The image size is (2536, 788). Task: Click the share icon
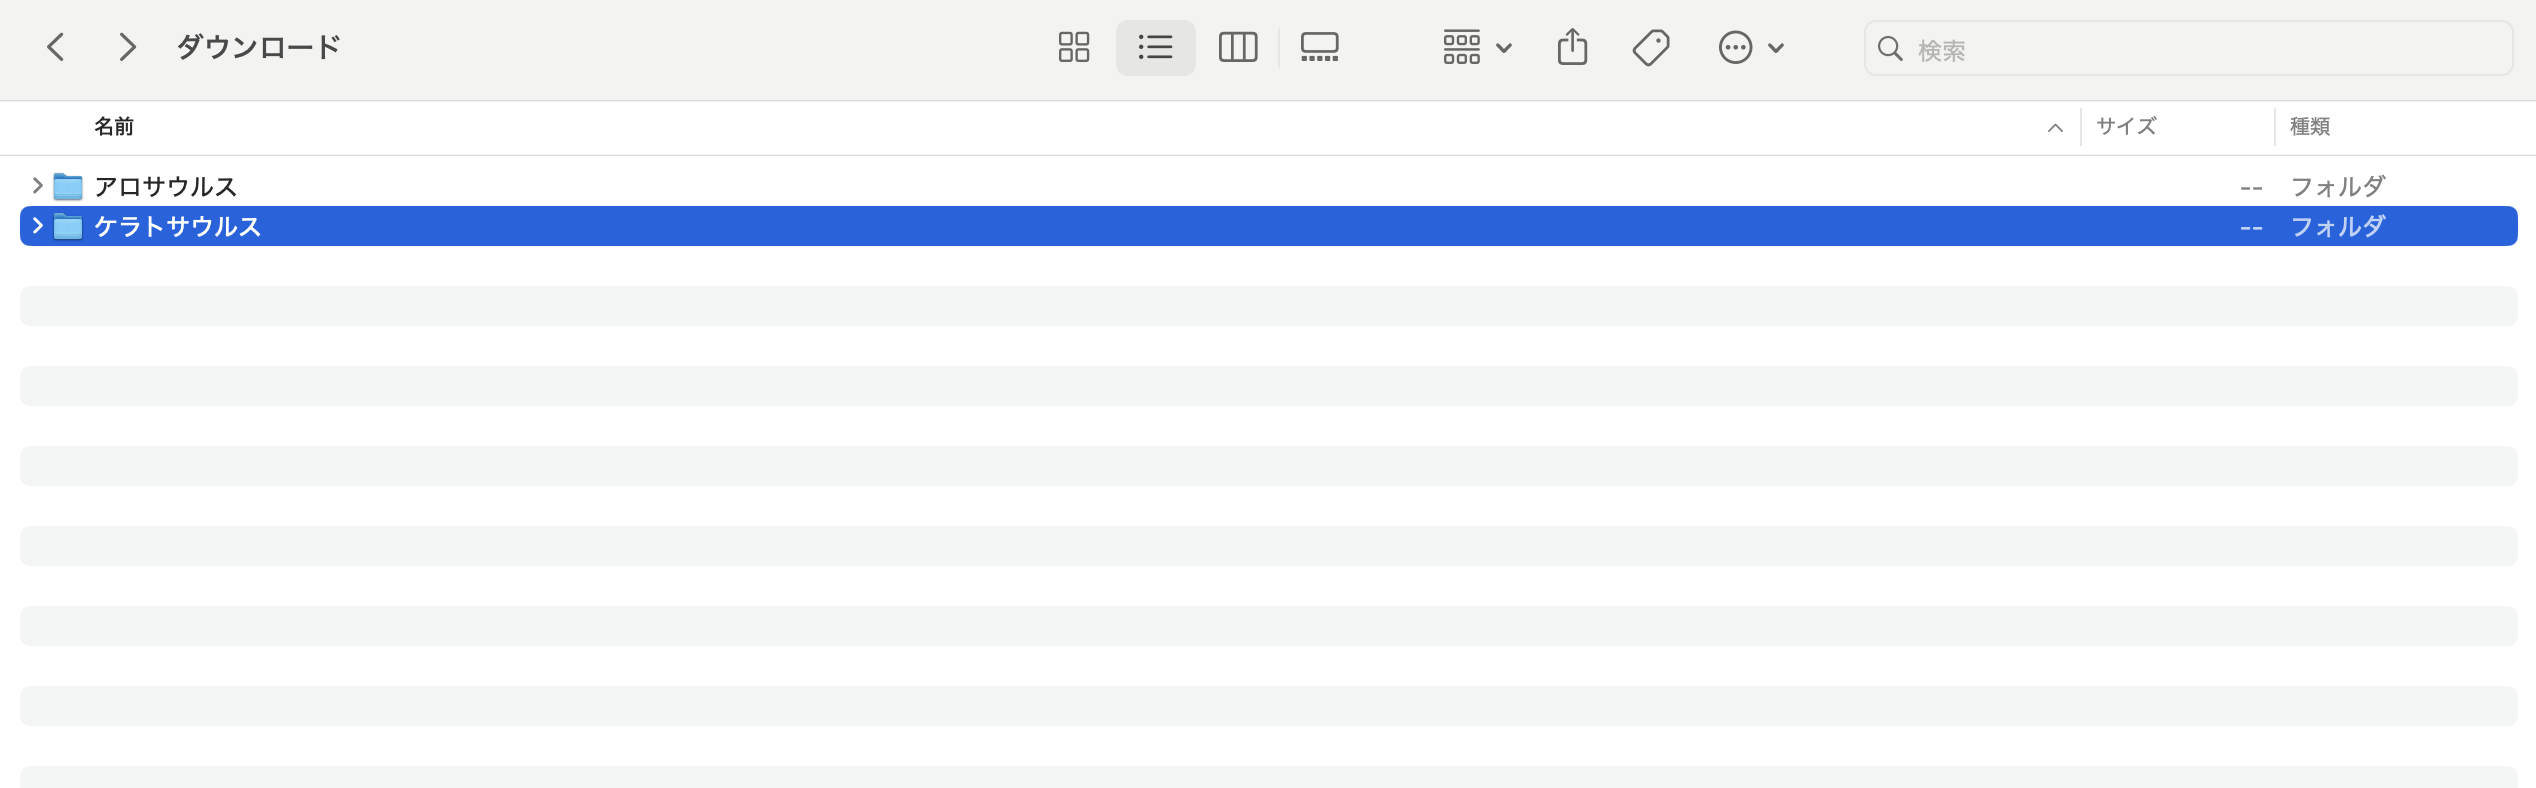(x=1572, y=47)
